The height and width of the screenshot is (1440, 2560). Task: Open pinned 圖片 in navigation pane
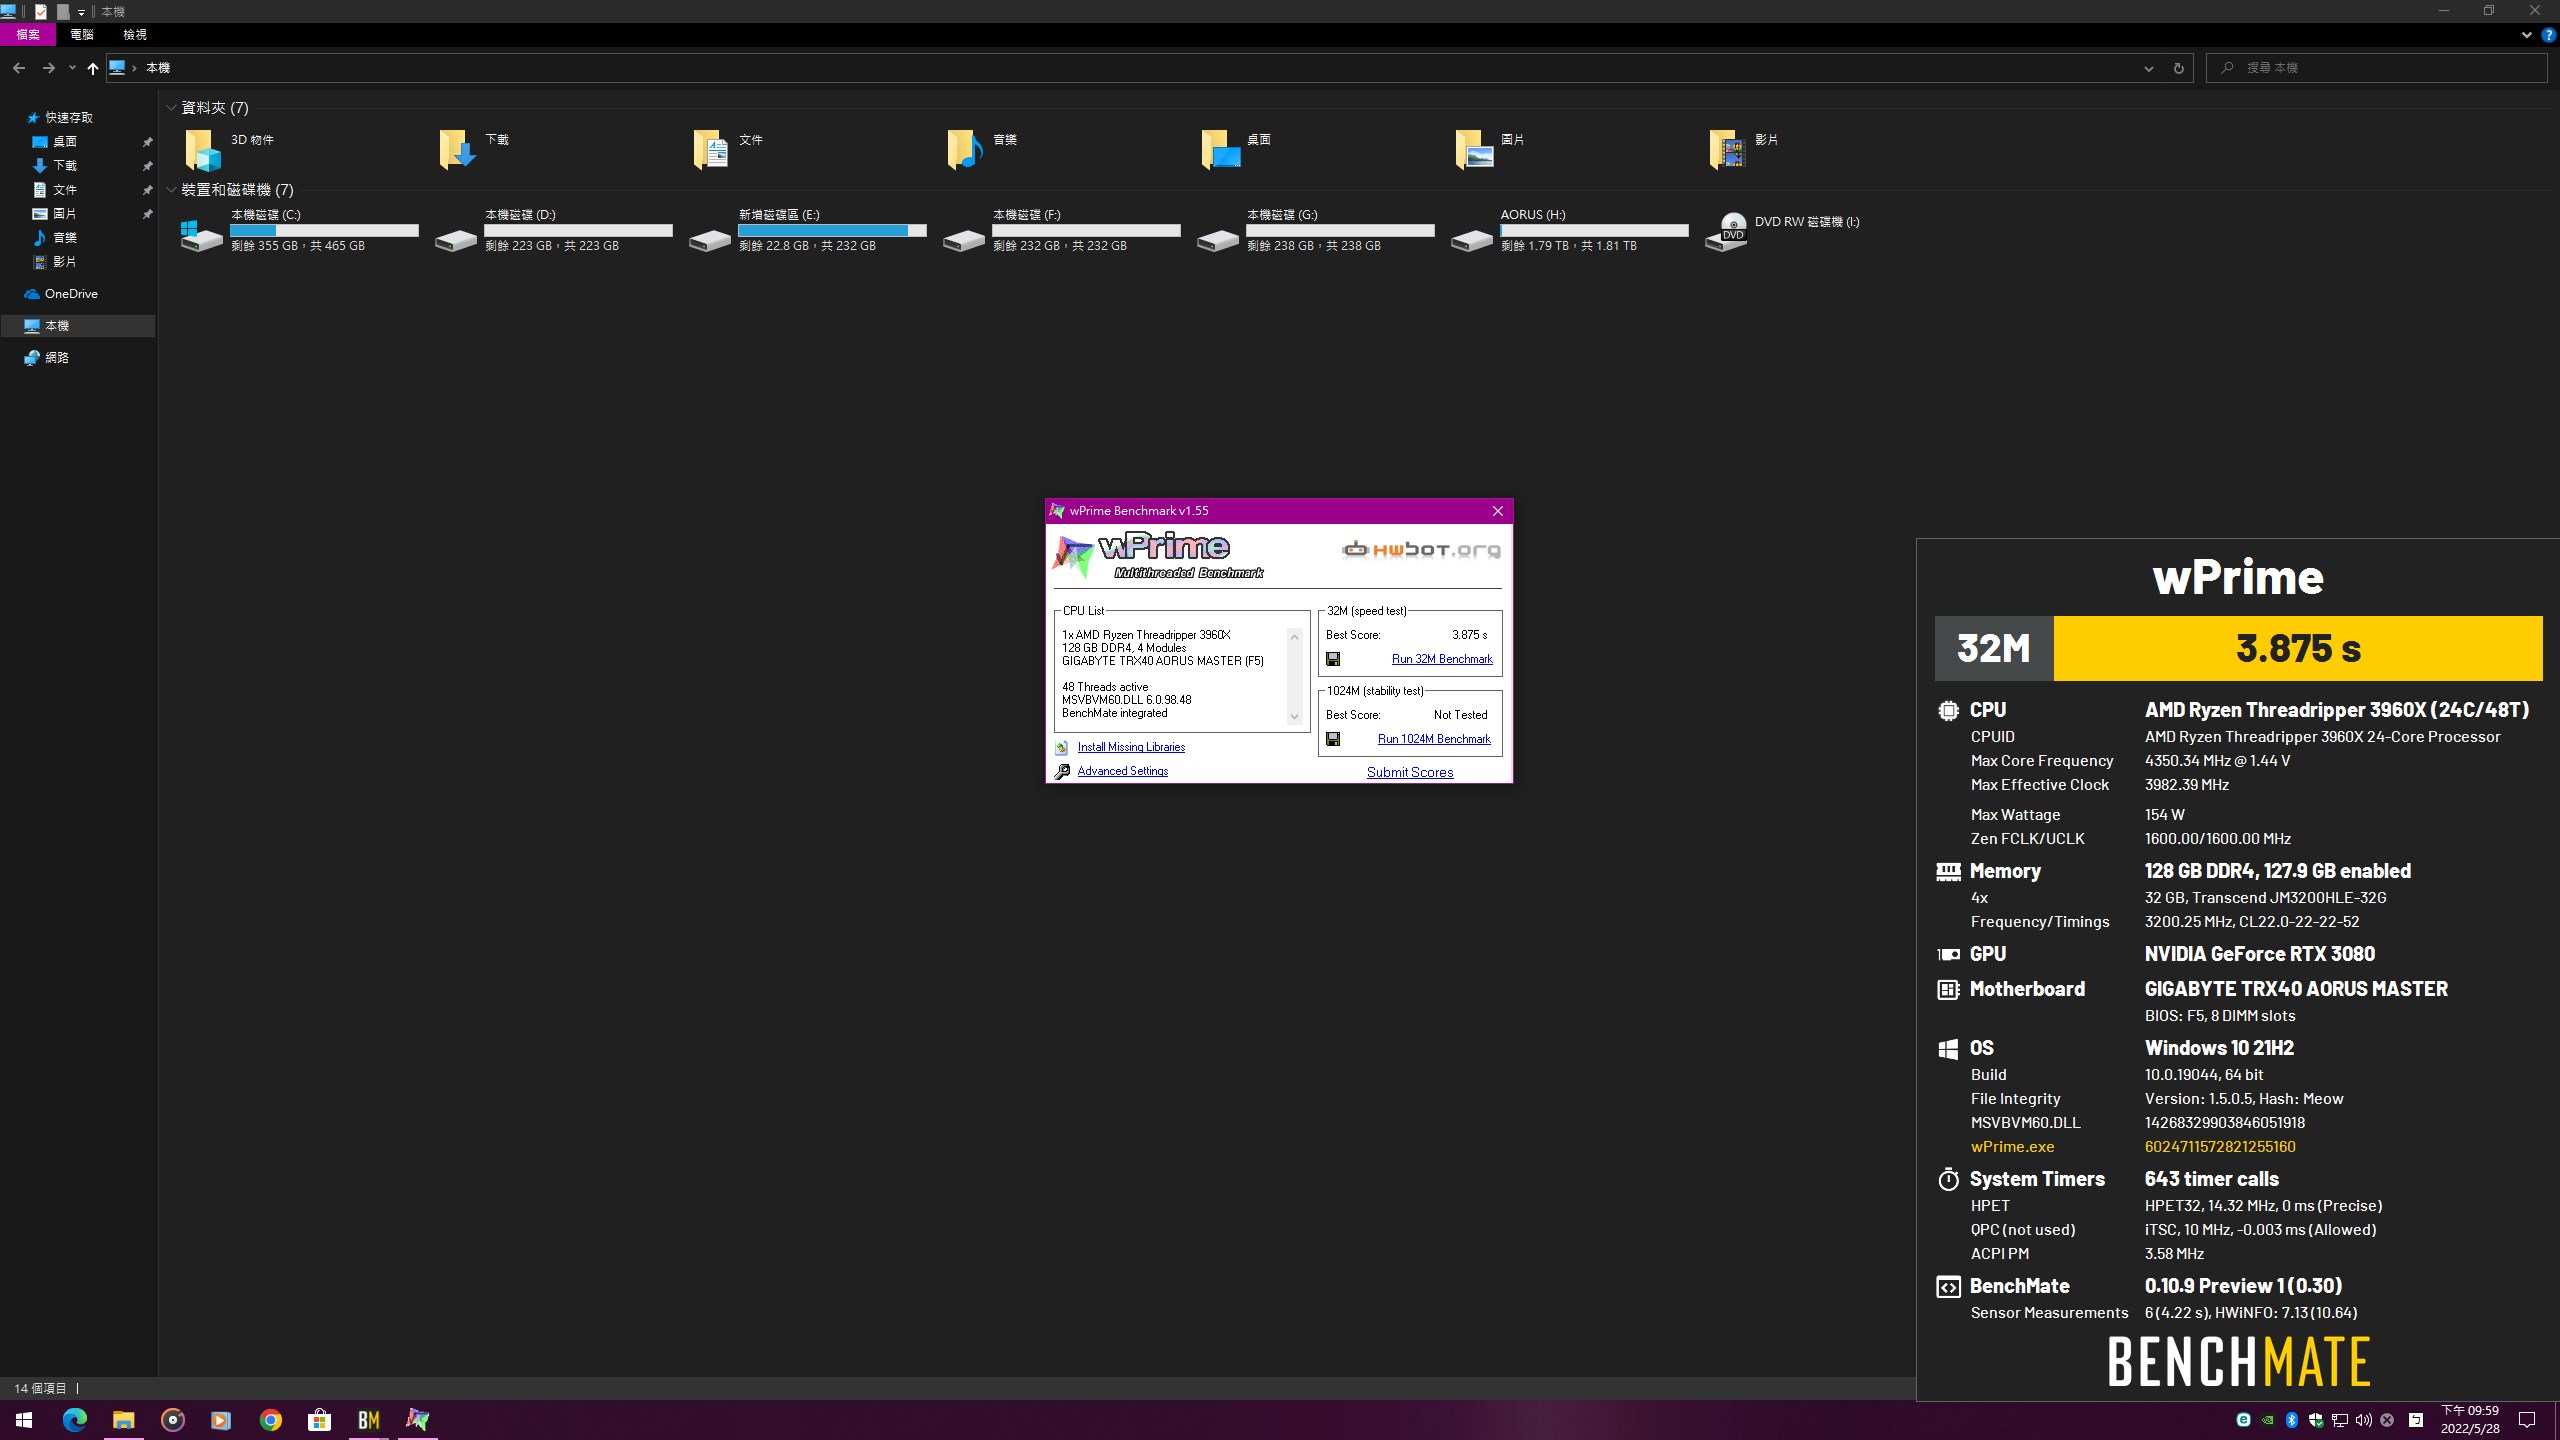point(64,213)
